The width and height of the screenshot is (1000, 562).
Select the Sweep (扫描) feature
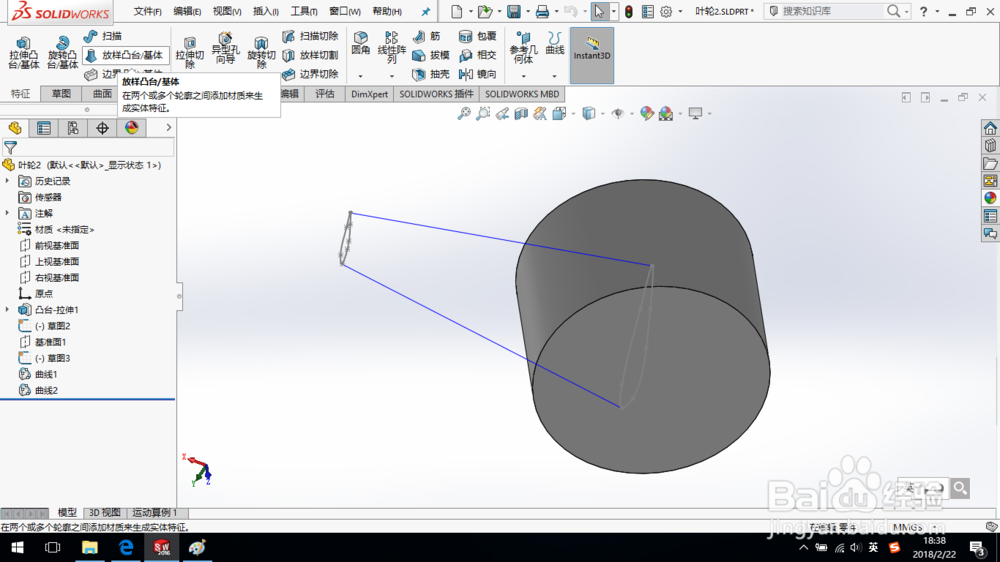tap(103, 36)
